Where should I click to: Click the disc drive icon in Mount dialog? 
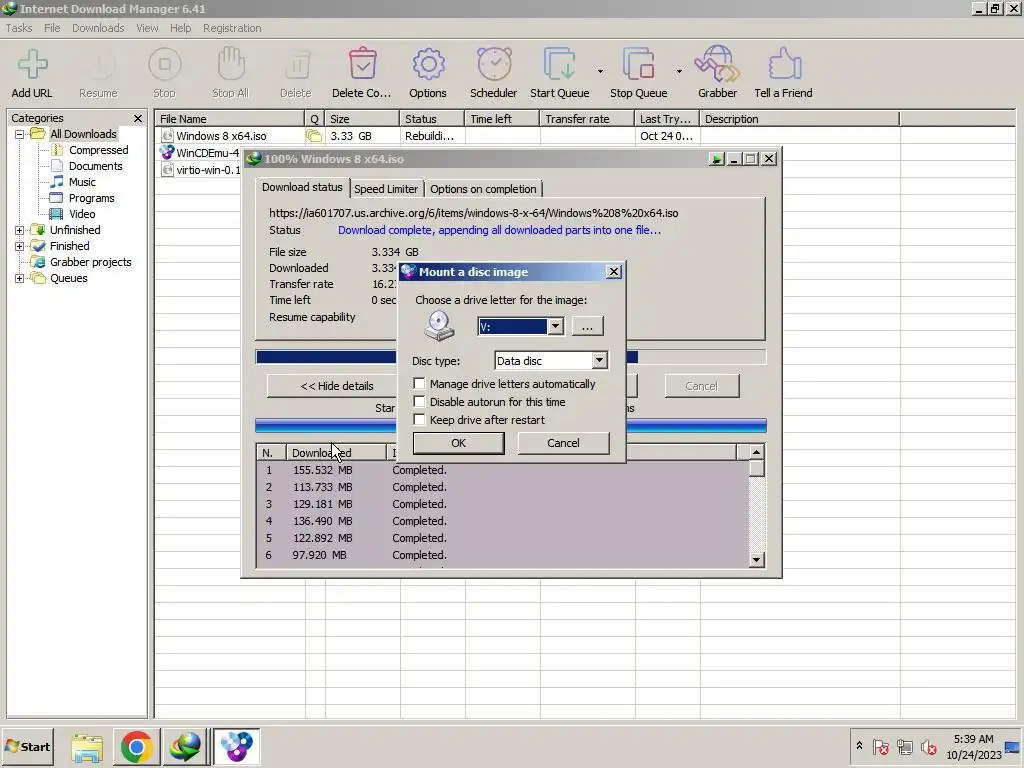pyautogui.click(x=440, y=326)
